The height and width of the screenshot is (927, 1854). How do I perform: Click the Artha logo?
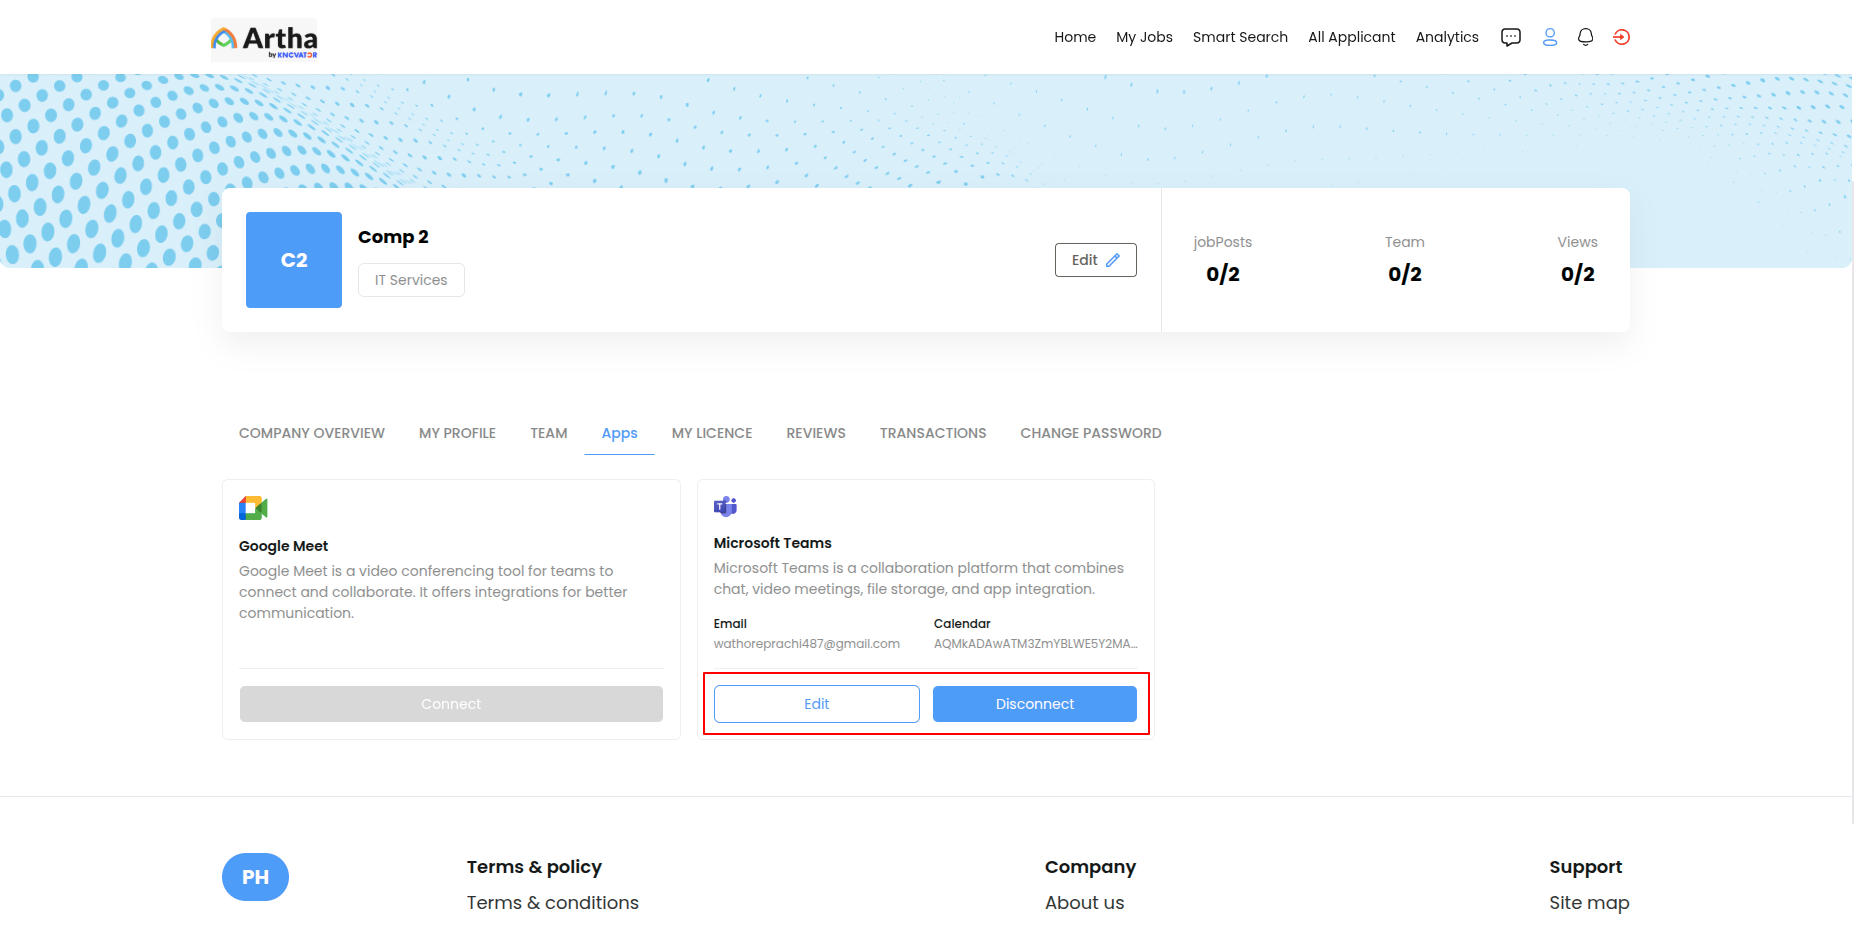click(x=264, y=40)
